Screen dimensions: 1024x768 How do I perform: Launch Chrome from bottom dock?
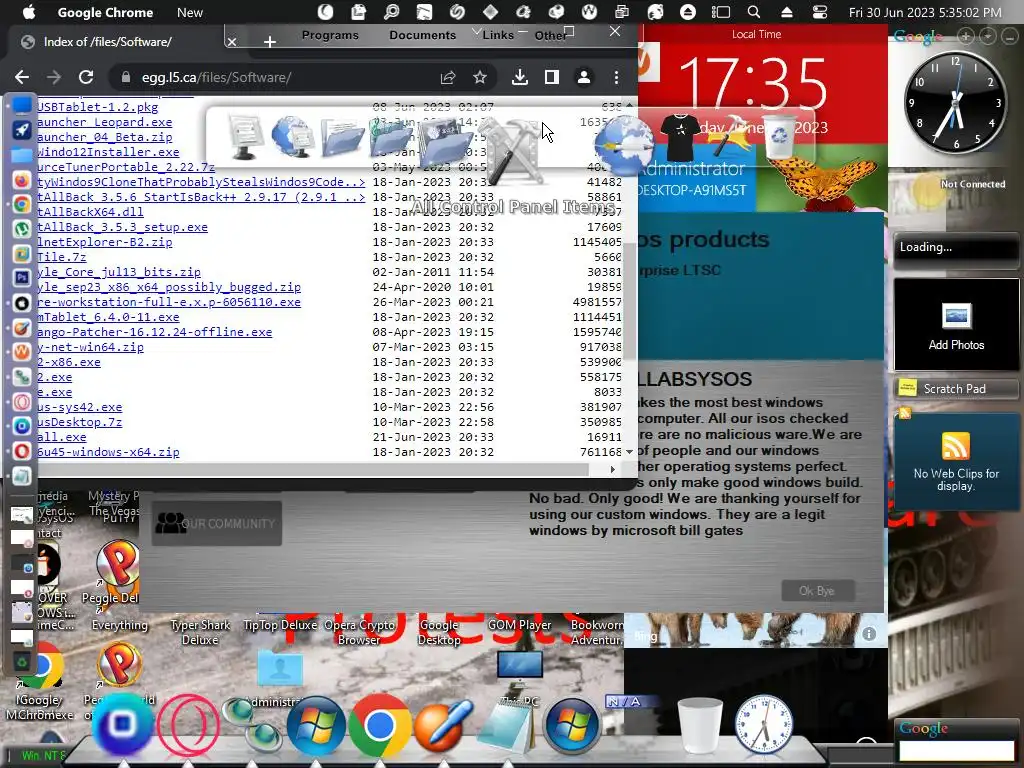[x=379, y=725]
